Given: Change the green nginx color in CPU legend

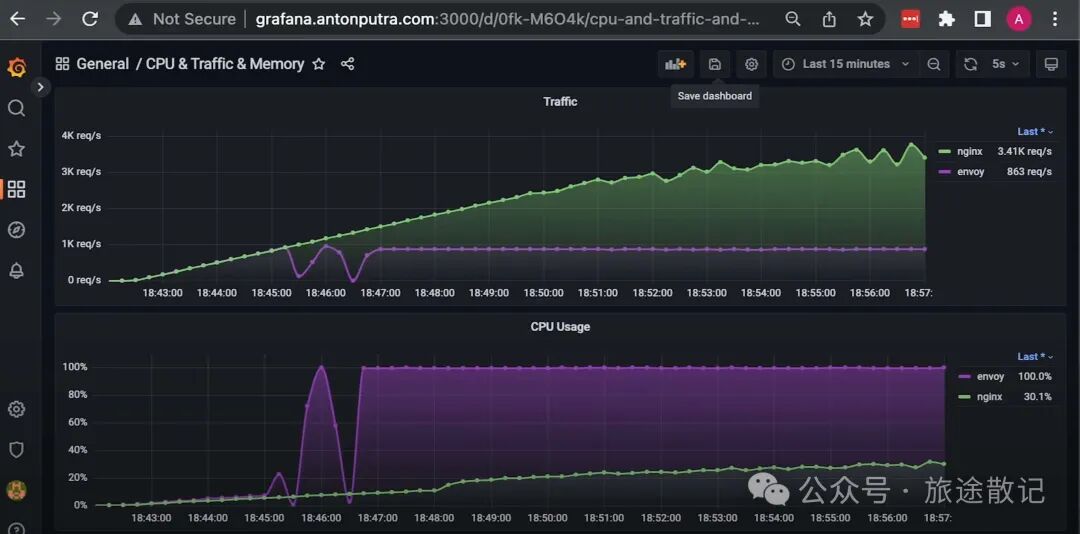Looking at the screenshot, I should 964,397.
